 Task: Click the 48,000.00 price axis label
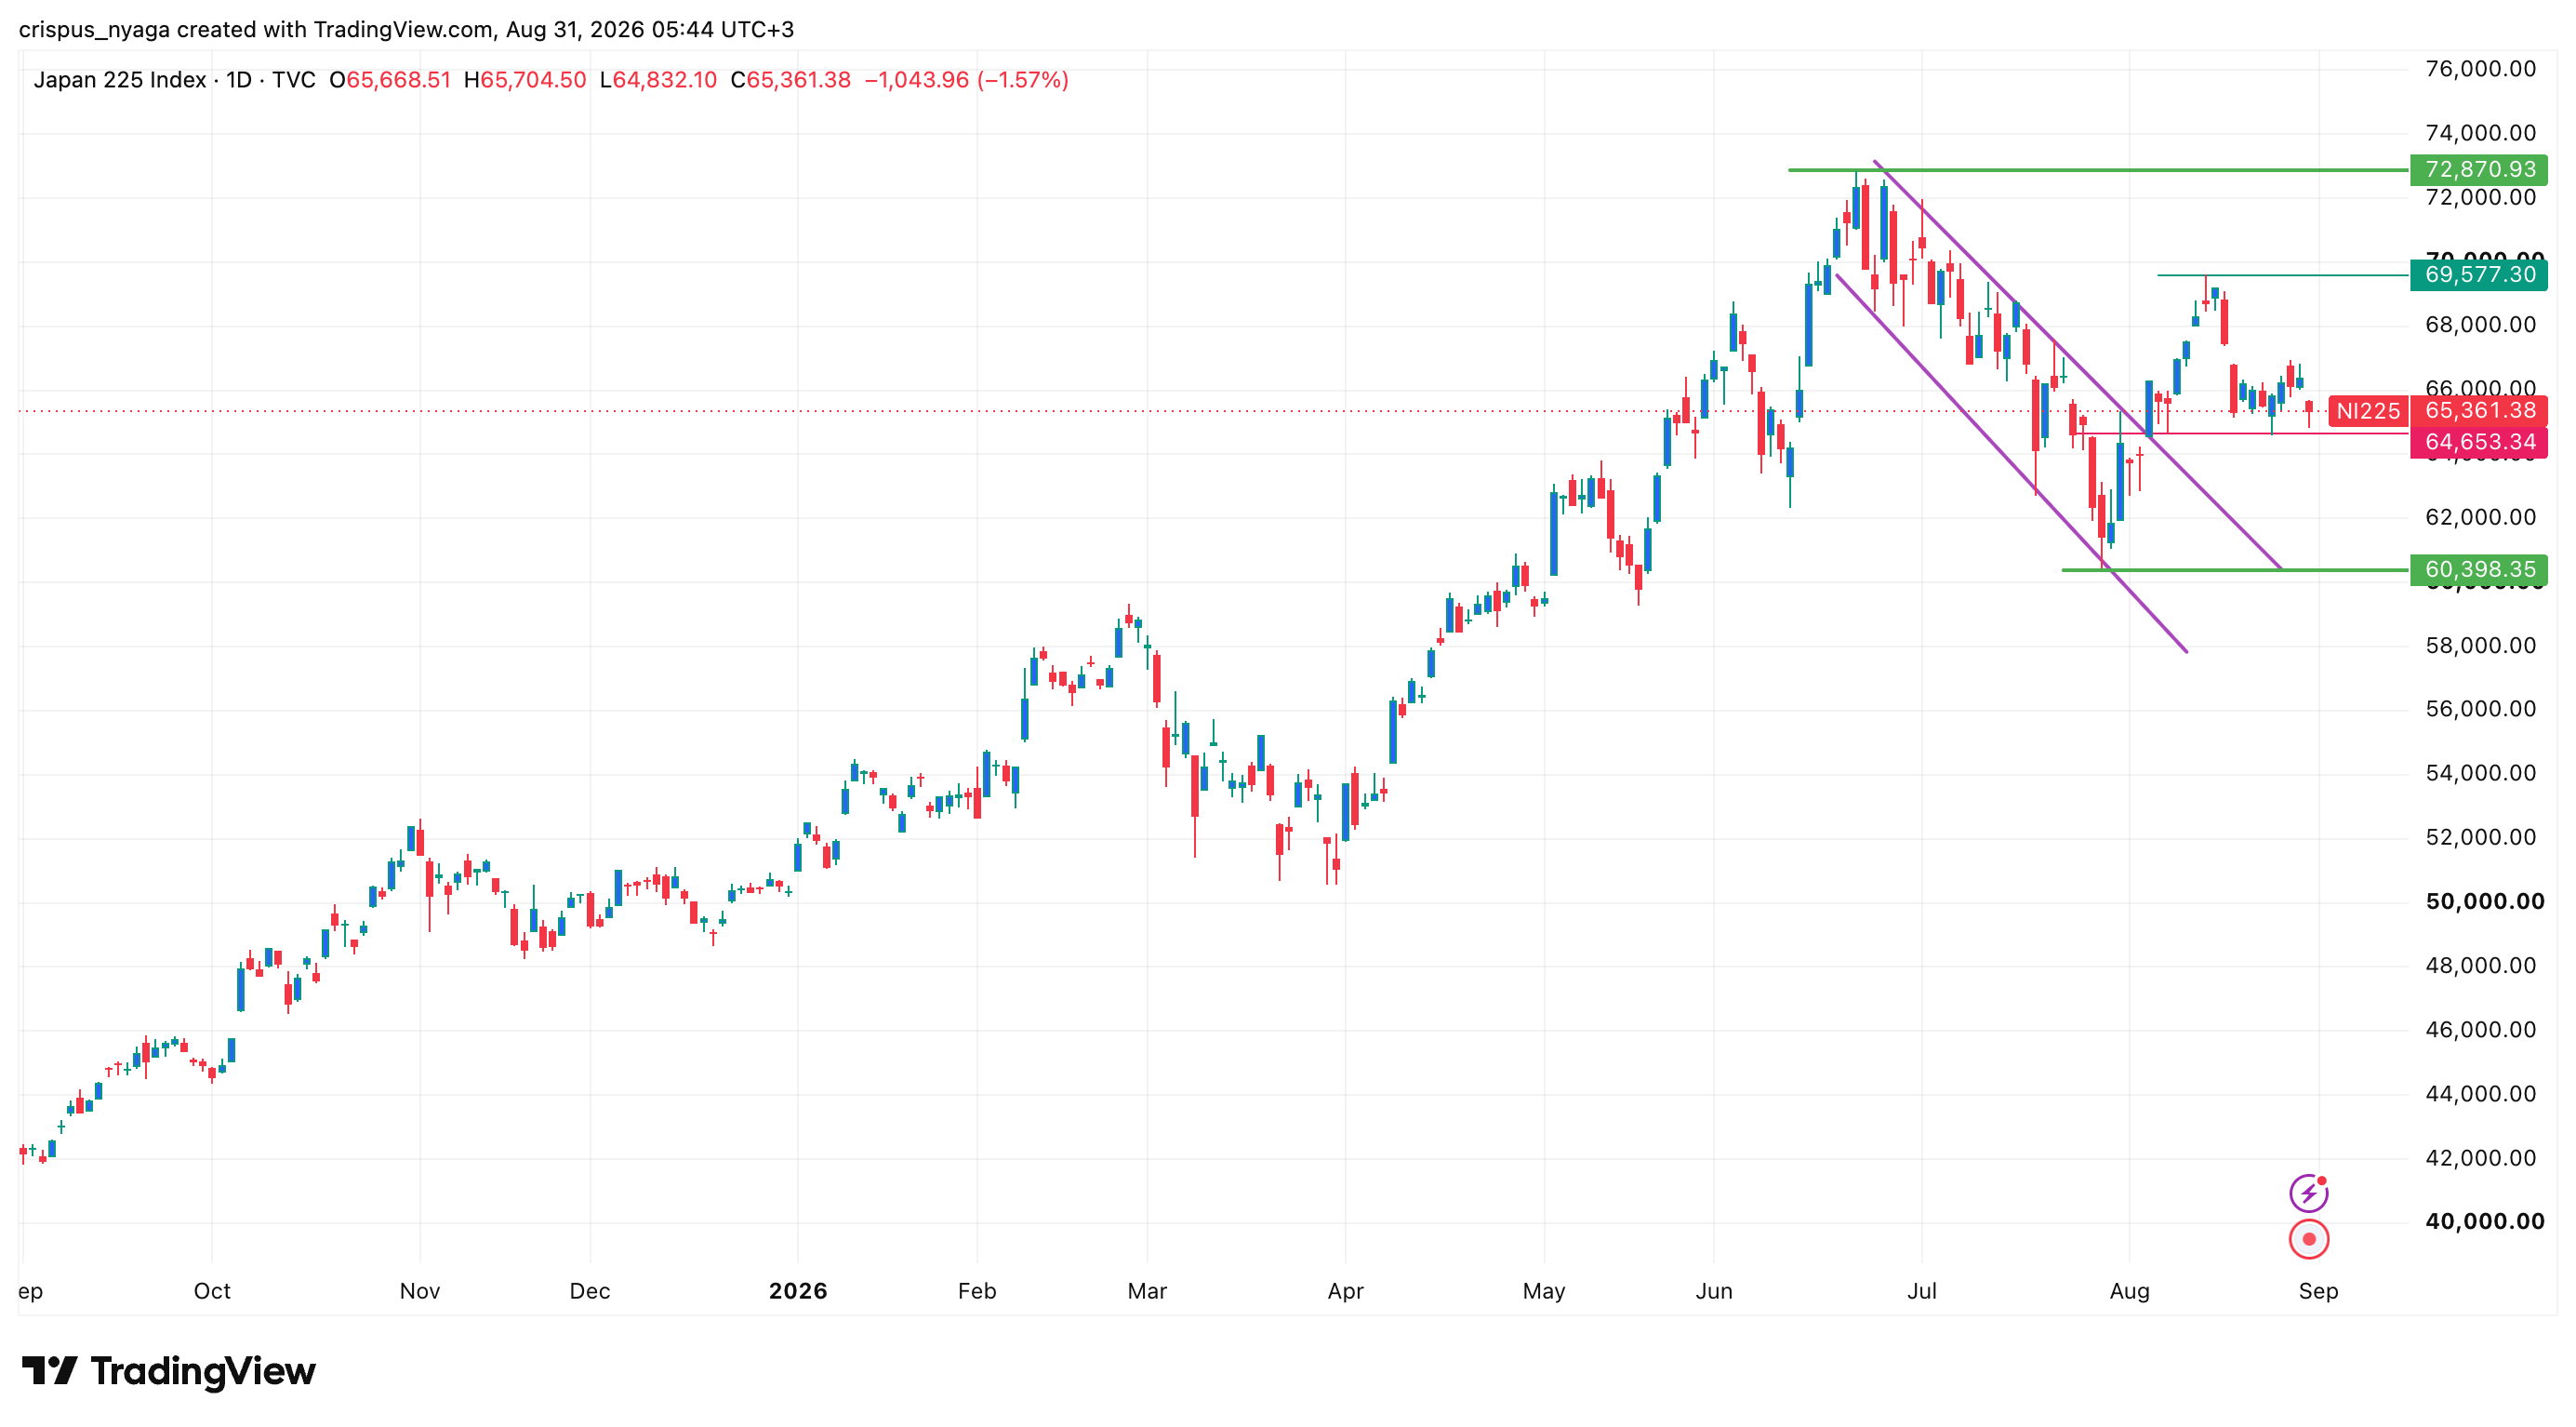(2480, 965)
